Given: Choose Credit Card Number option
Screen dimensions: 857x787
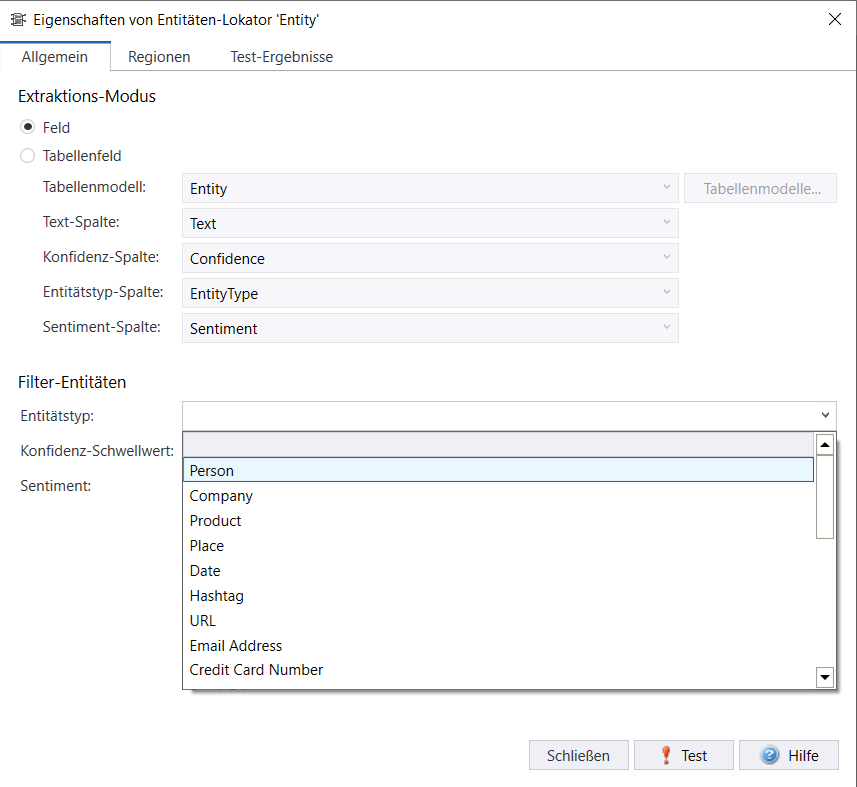Looking at the screenshot, I should coord(256,670).
